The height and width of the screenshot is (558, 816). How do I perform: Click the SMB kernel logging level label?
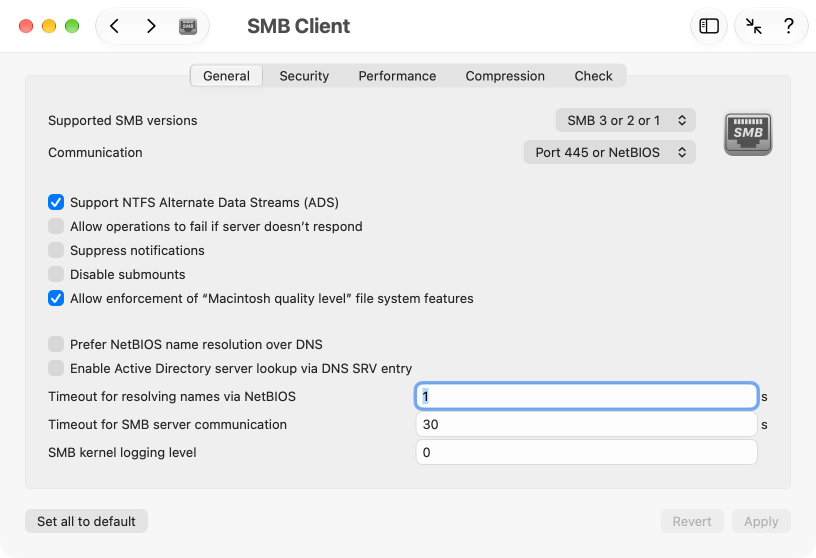[x=122, y=452]
